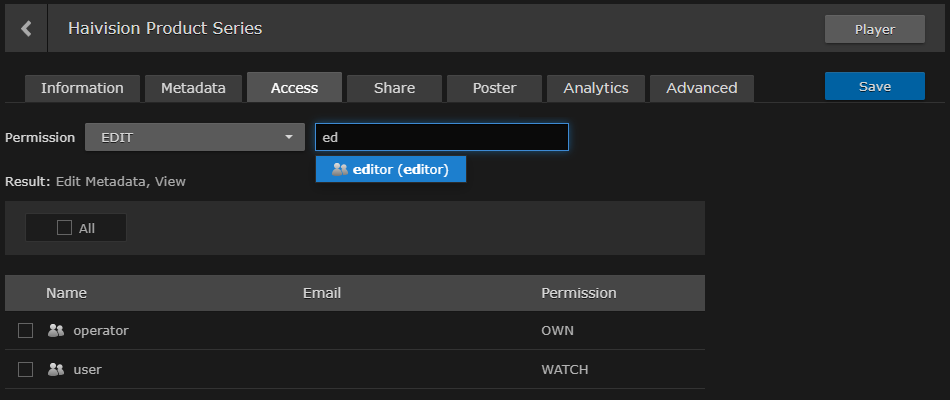Click the user search input field
Viewport: 950px width, 400px height.
[x=441, y=137]
